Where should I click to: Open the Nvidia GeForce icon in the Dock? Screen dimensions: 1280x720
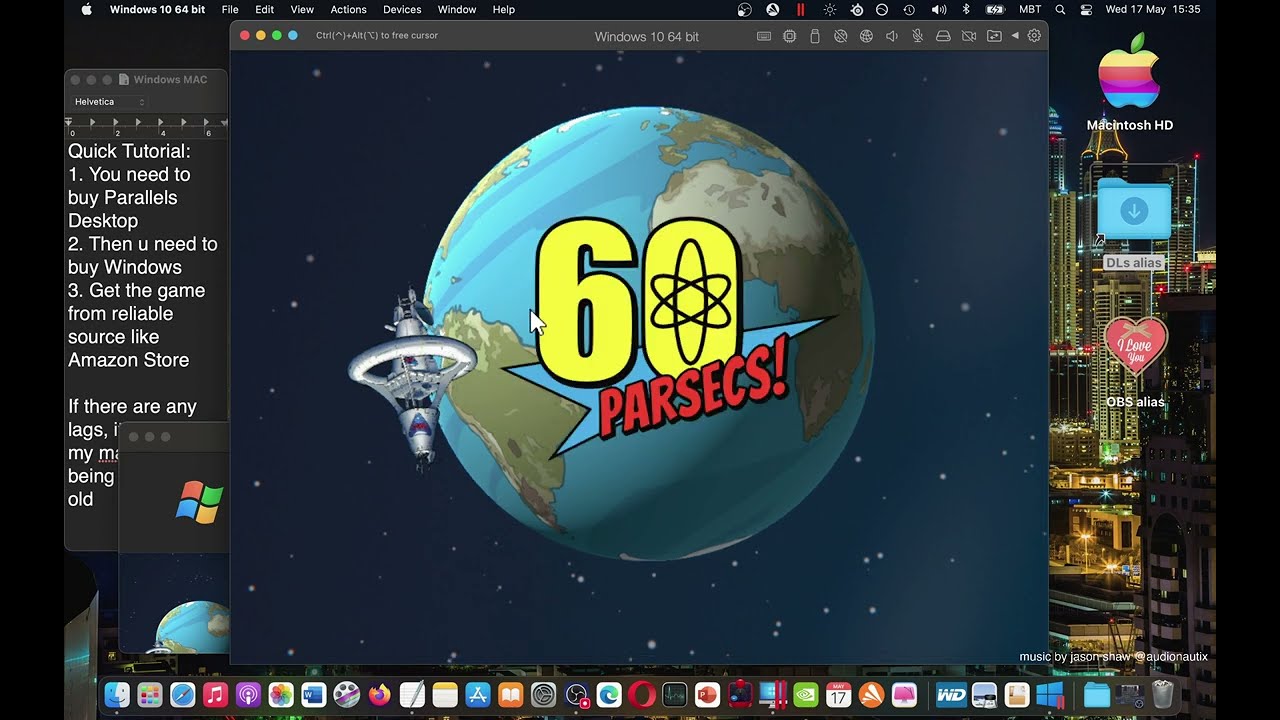(806, 694)
